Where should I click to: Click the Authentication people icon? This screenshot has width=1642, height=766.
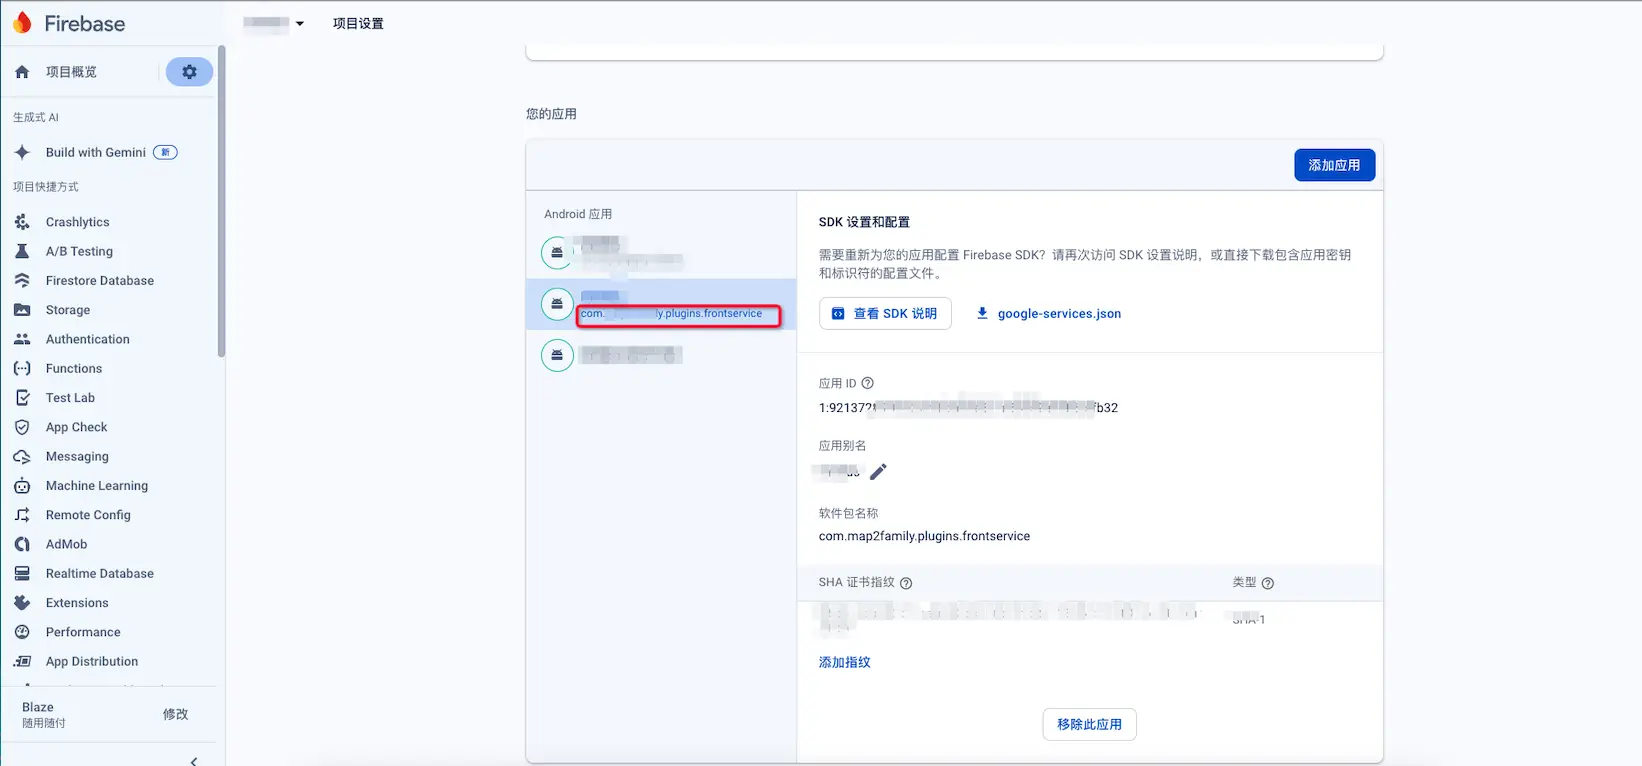(x=22, y=339)
